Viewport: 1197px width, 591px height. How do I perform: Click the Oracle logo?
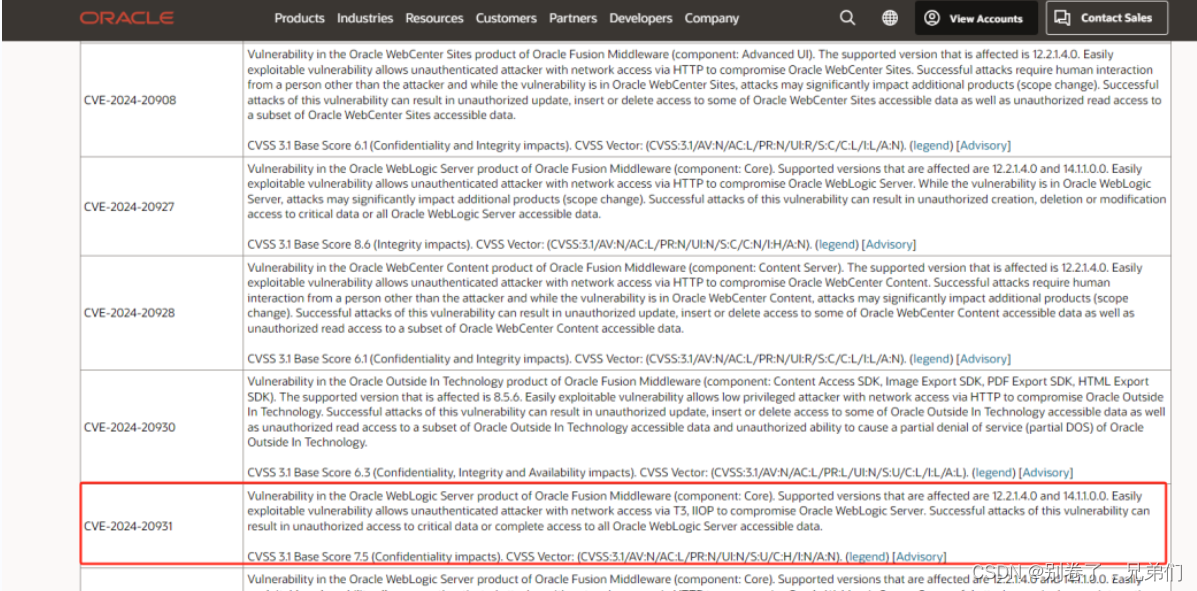127,18
